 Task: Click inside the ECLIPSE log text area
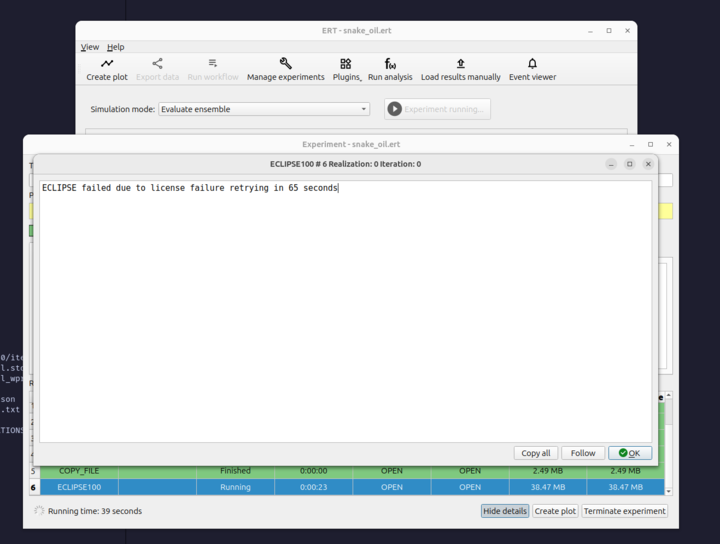(345, 311)
